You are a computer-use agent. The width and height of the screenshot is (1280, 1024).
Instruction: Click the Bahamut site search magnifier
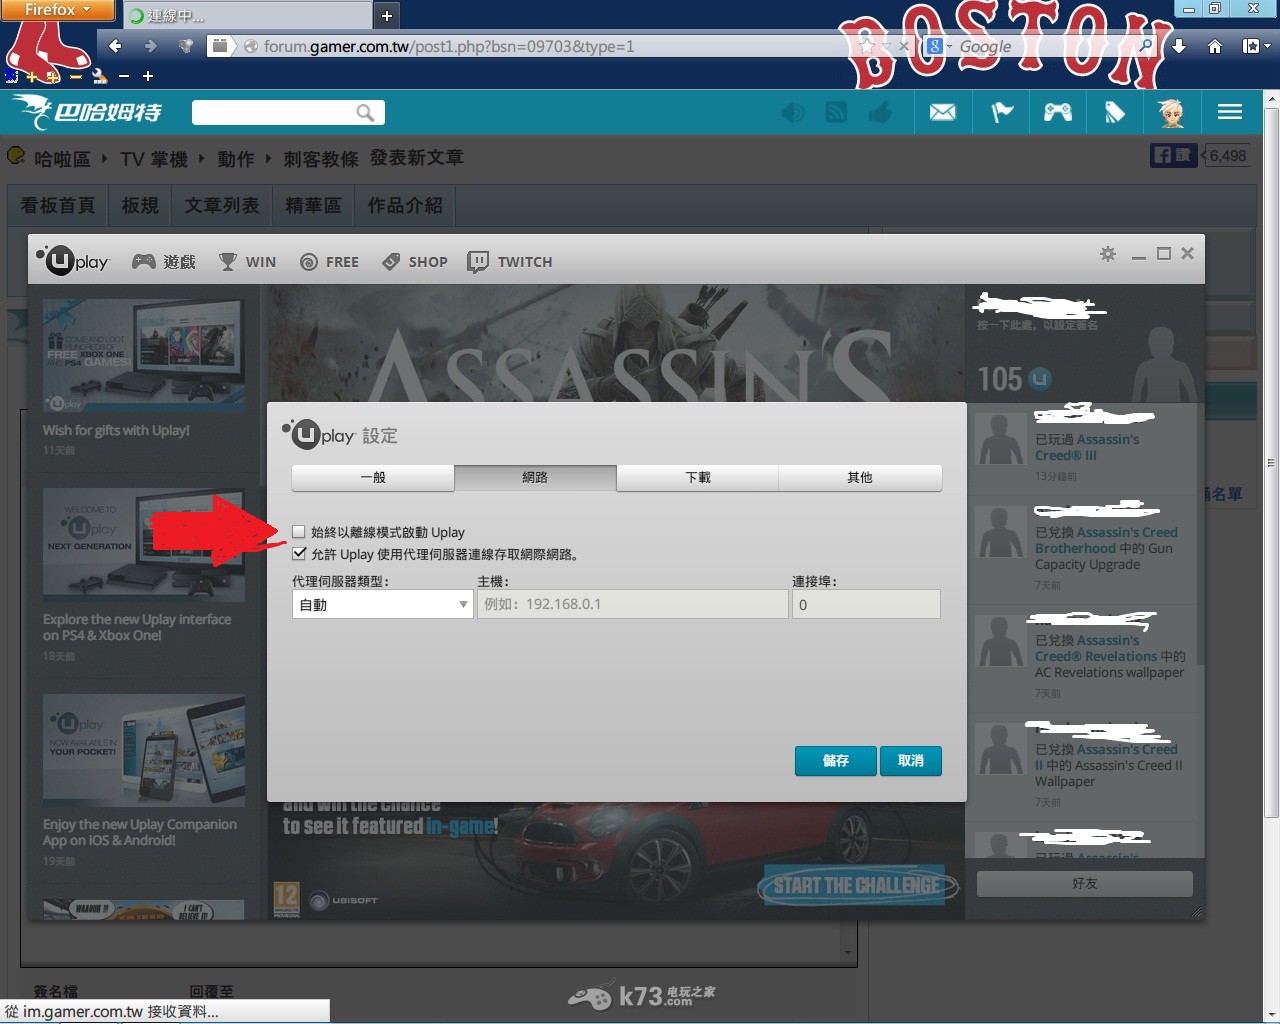coord(366,113)
